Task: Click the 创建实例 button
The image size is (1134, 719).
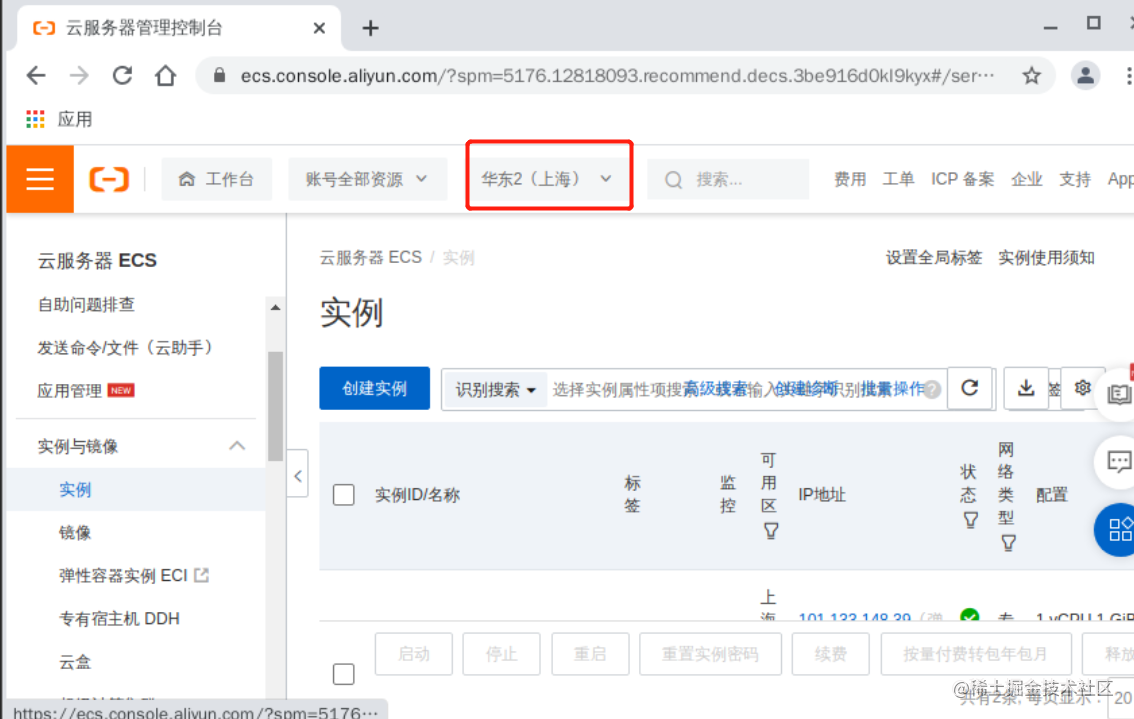Action: tap(375, 388)
